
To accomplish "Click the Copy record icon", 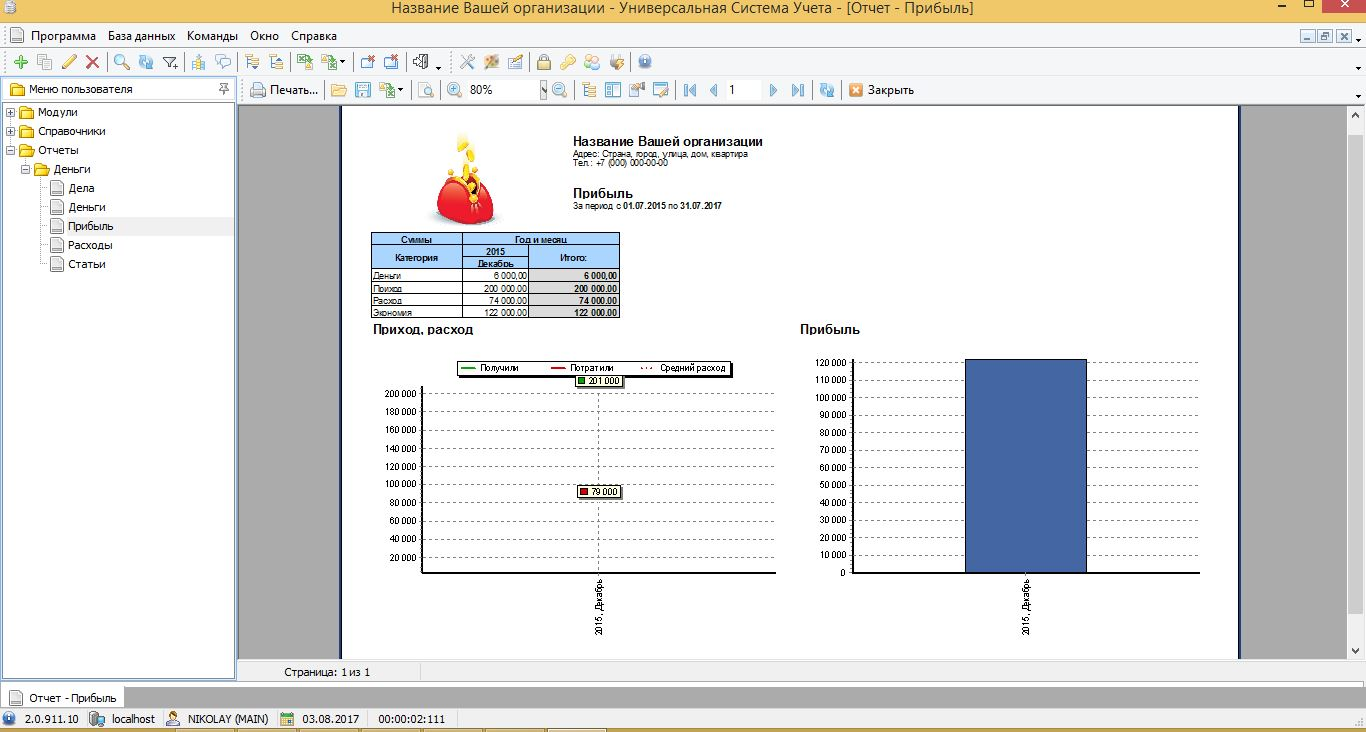I will [x=45, y=62].
